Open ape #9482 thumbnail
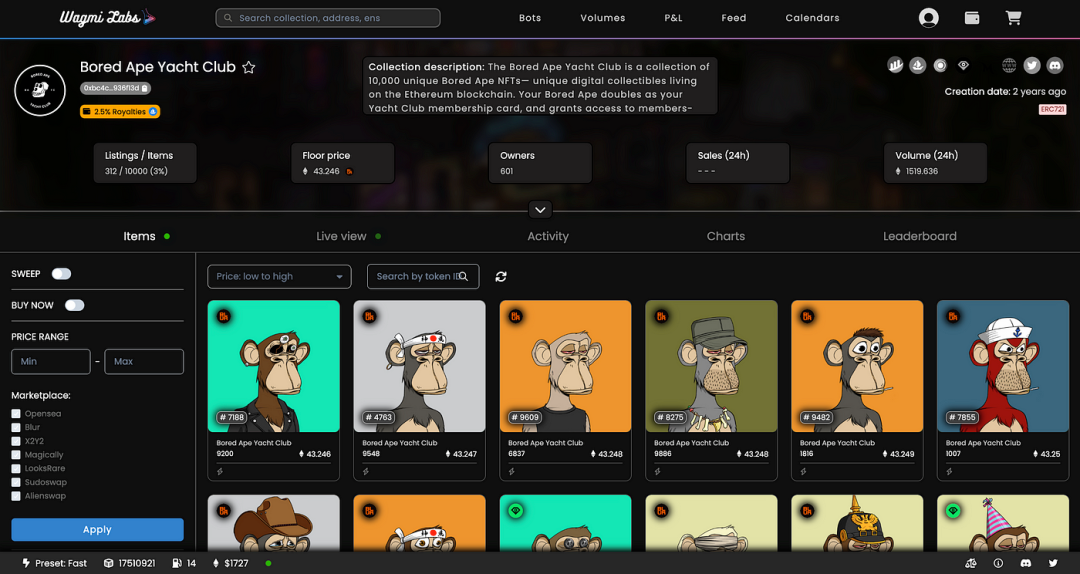Viewport: 1080px width, 574px height. click(x=857, y=366)
